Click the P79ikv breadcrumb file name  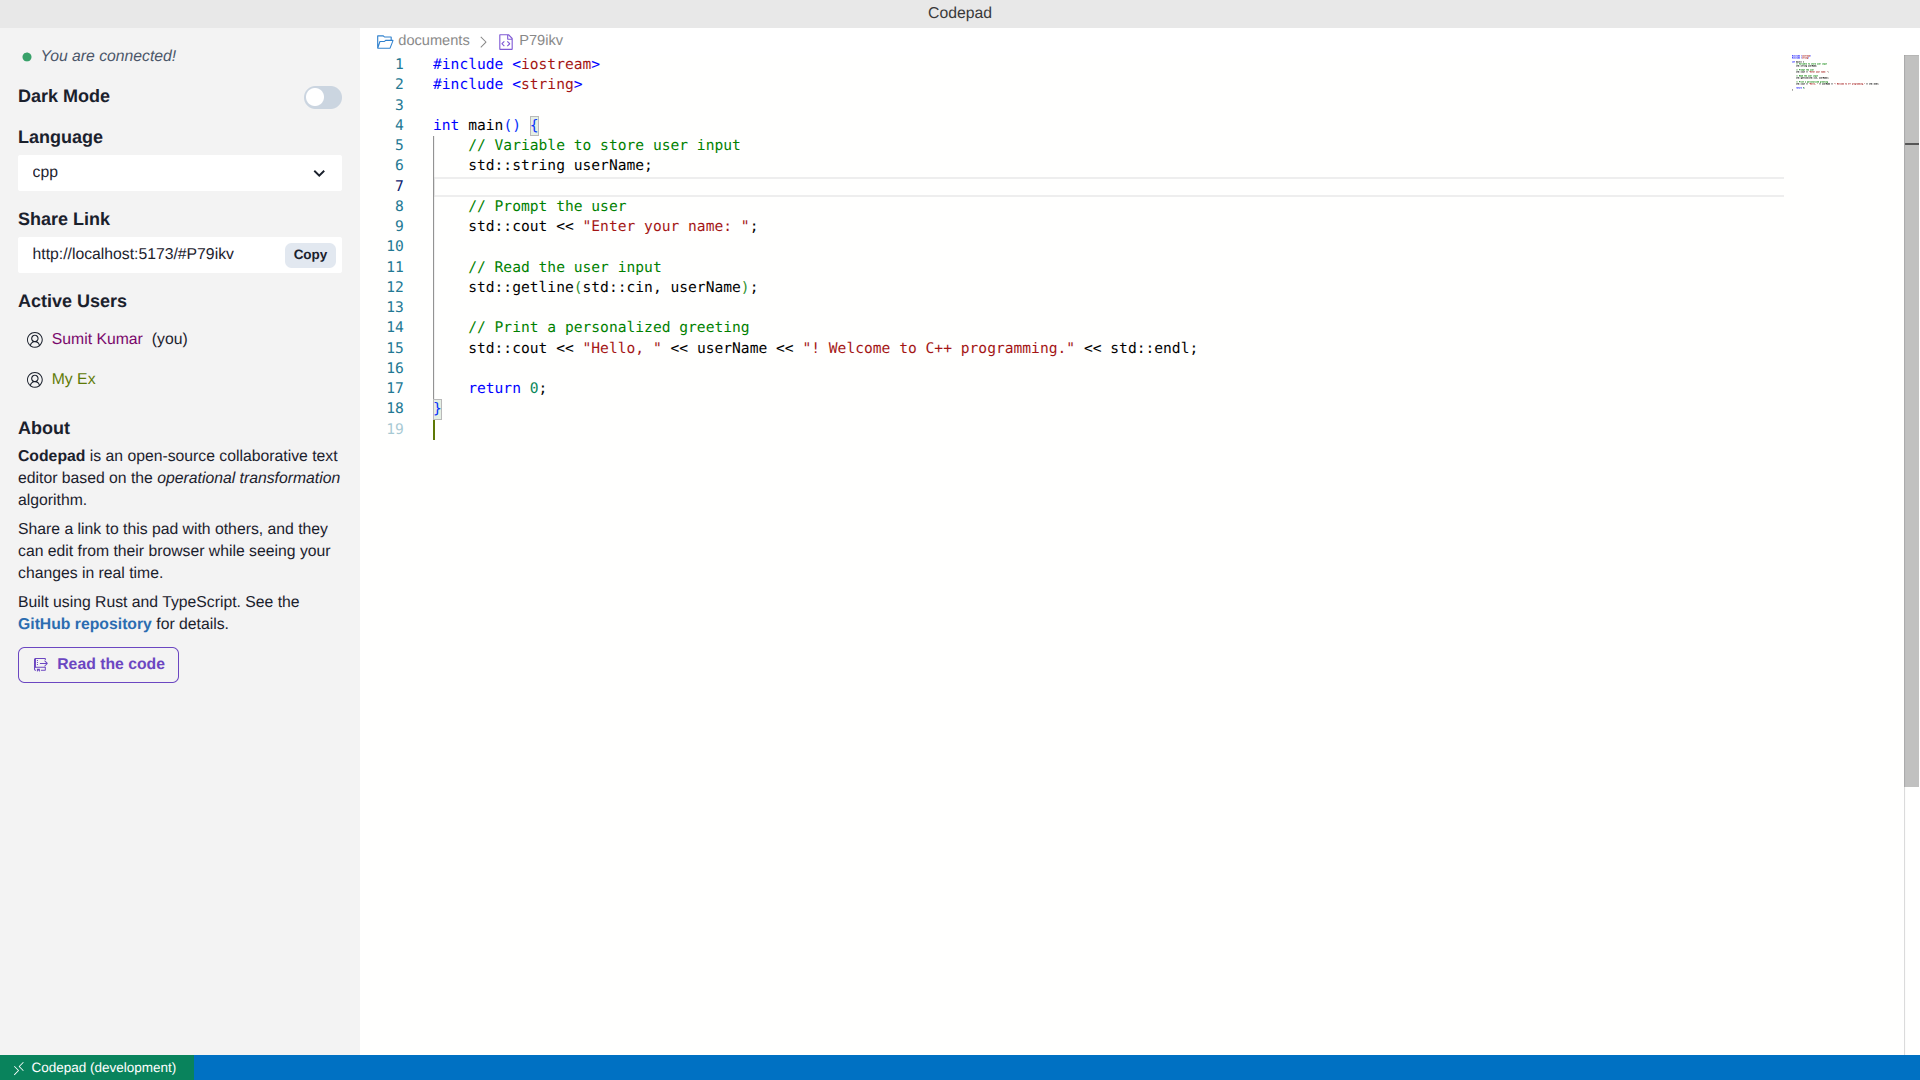pyautogui.click(x=541, y=41)
